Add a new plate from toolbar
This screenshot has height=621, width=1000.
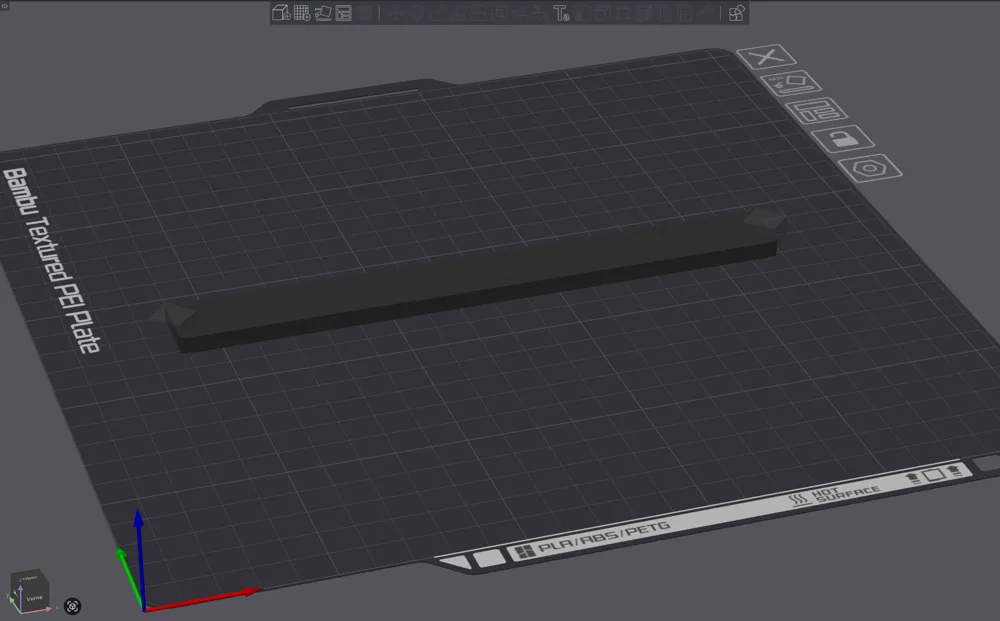pyautogui.click(x=302, y=13)
